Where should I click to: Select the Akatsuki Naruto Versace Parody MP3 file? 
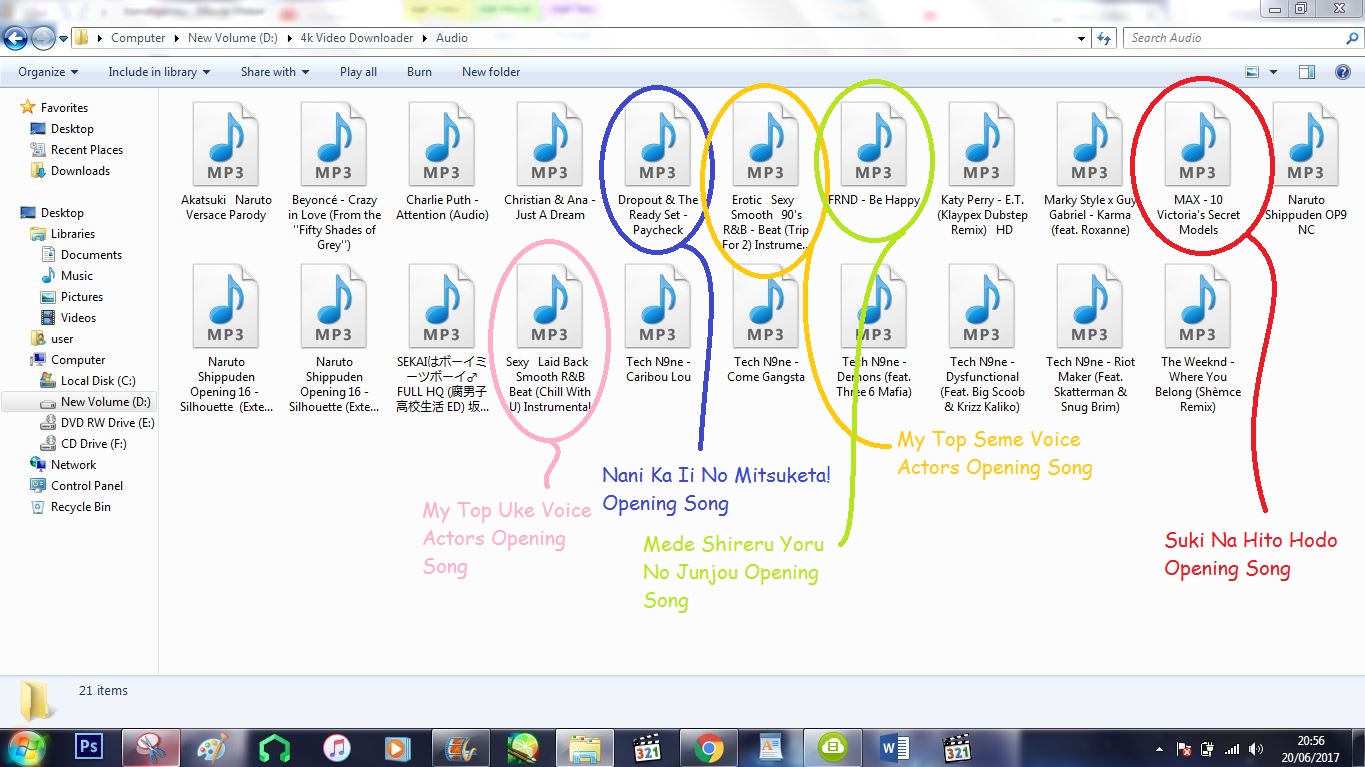[226, 160]
